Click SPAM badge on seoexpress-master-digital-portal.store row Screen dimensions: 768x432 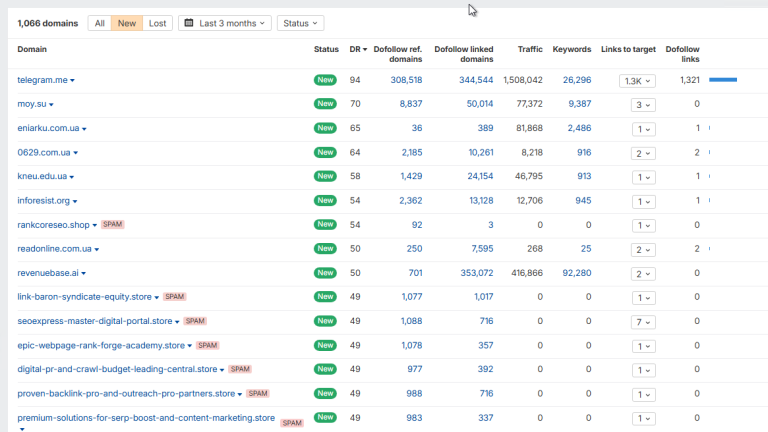(x=195, y=321)
